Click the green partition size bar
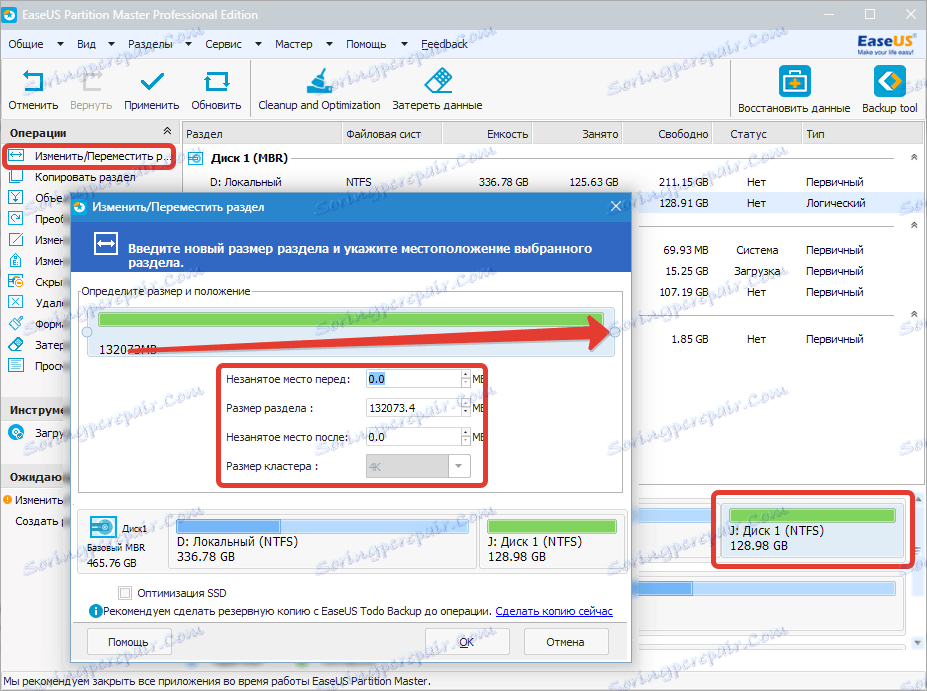 [x=351, y=320]
